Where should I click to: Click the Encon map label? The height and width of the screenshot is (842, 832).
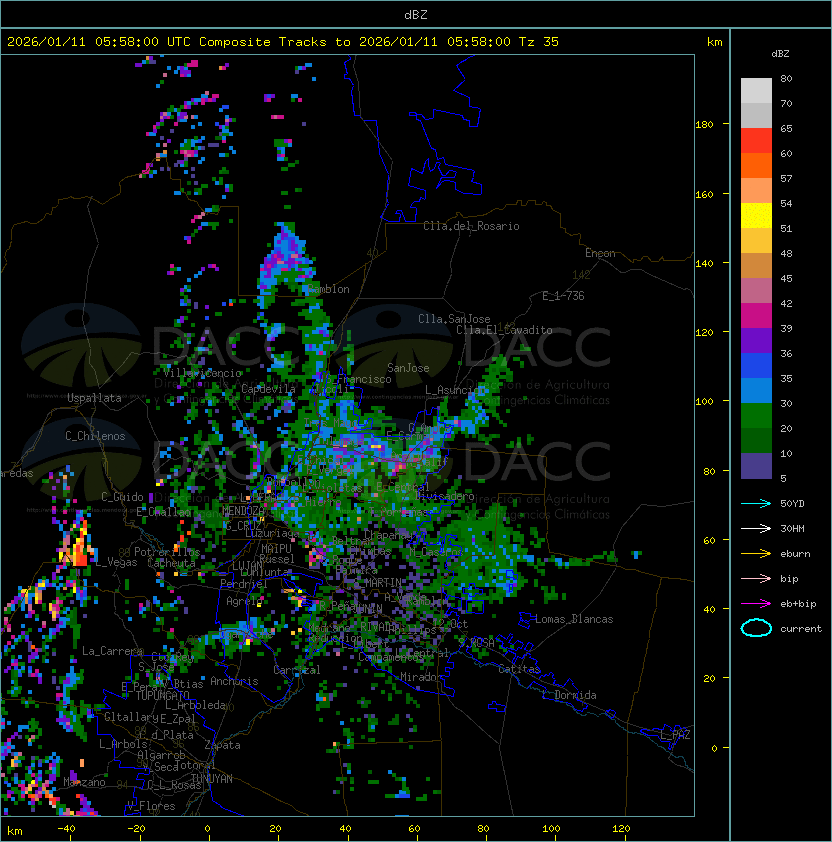[x=600, y=253]
